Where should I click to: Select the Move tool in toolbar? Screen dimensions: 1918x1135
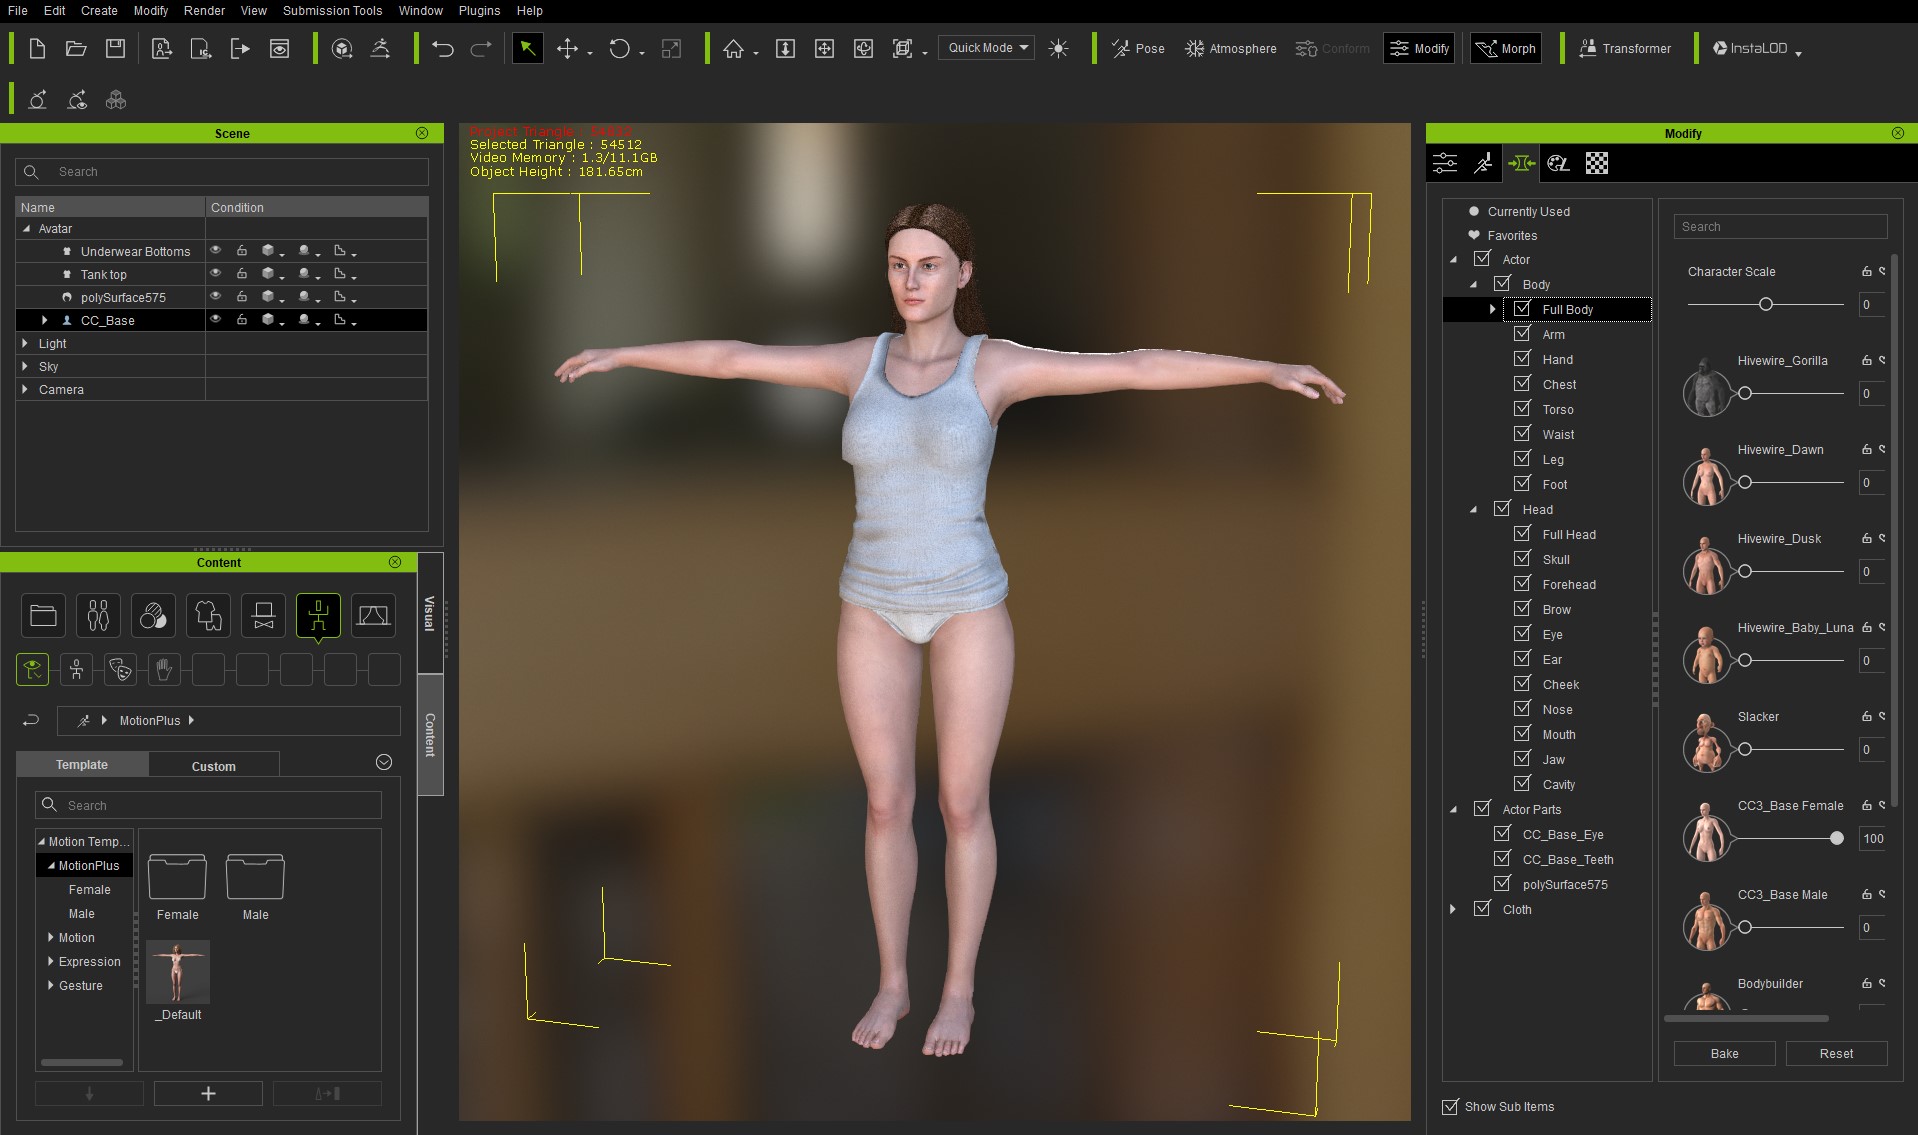click(x=567, y=49)
